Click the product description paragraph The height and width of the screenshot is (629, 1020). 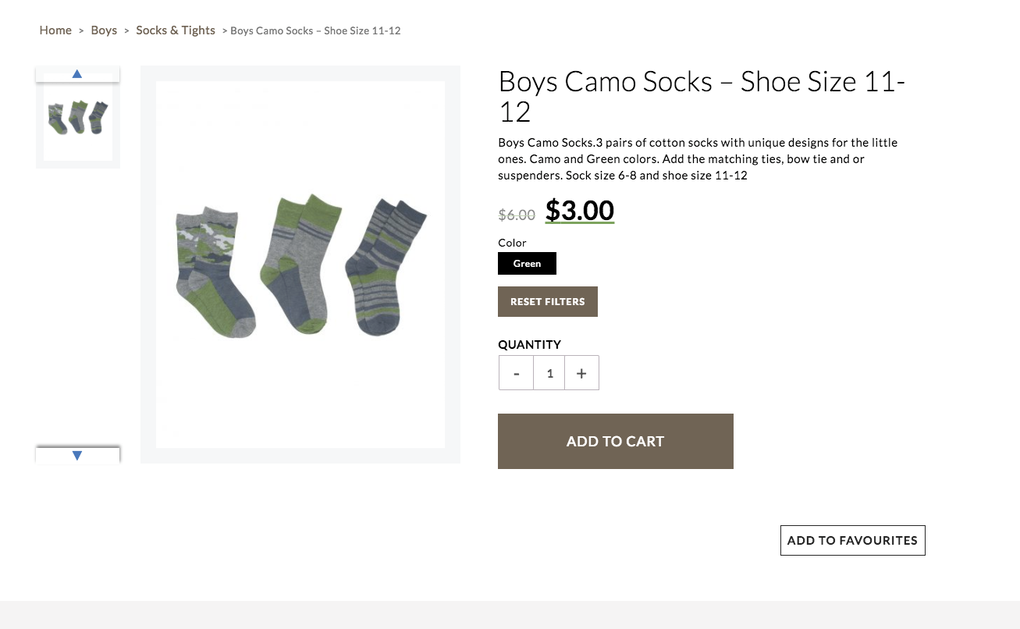[x=697, y=159]
